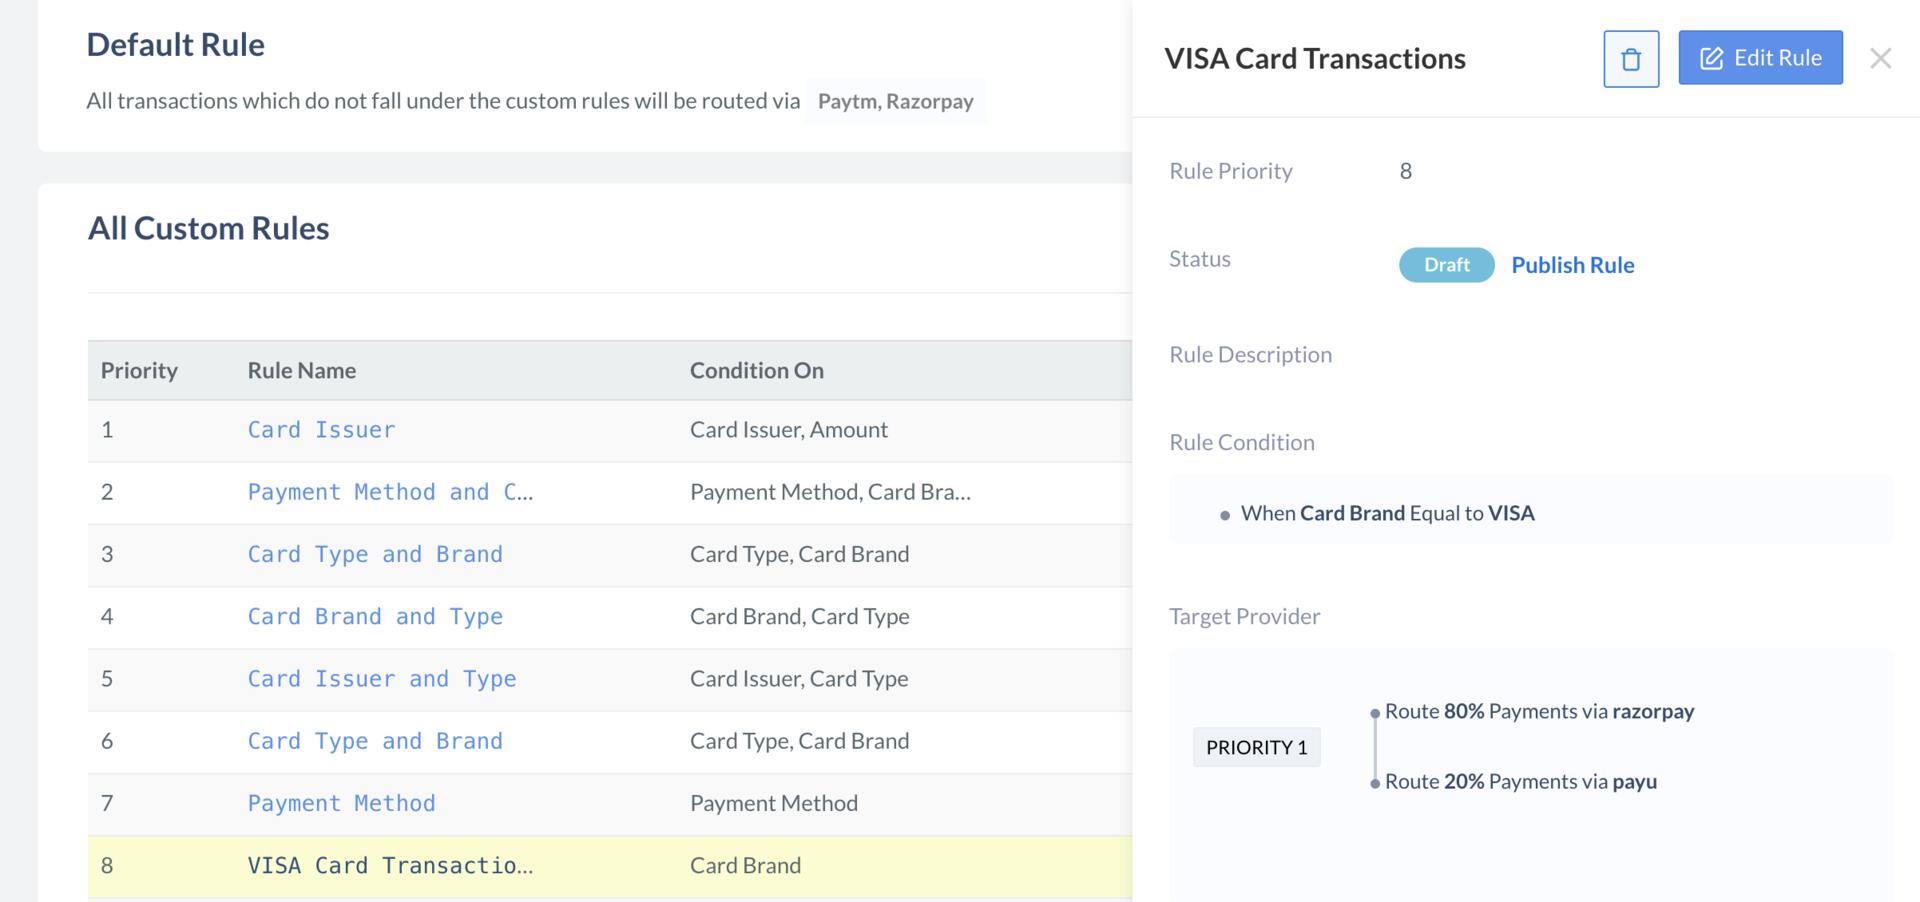Open the Card Brand and Type rule

point(375,616)
